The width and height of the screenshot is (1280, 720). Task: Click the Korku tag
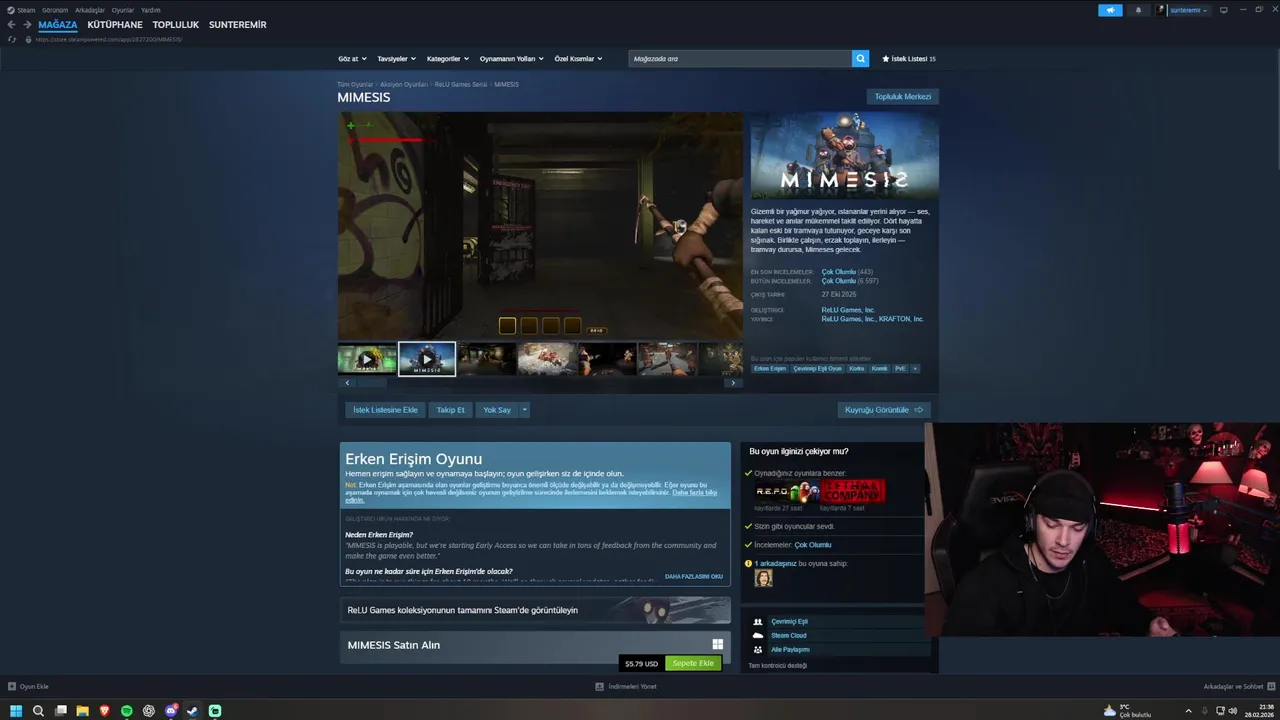[857, 369]
